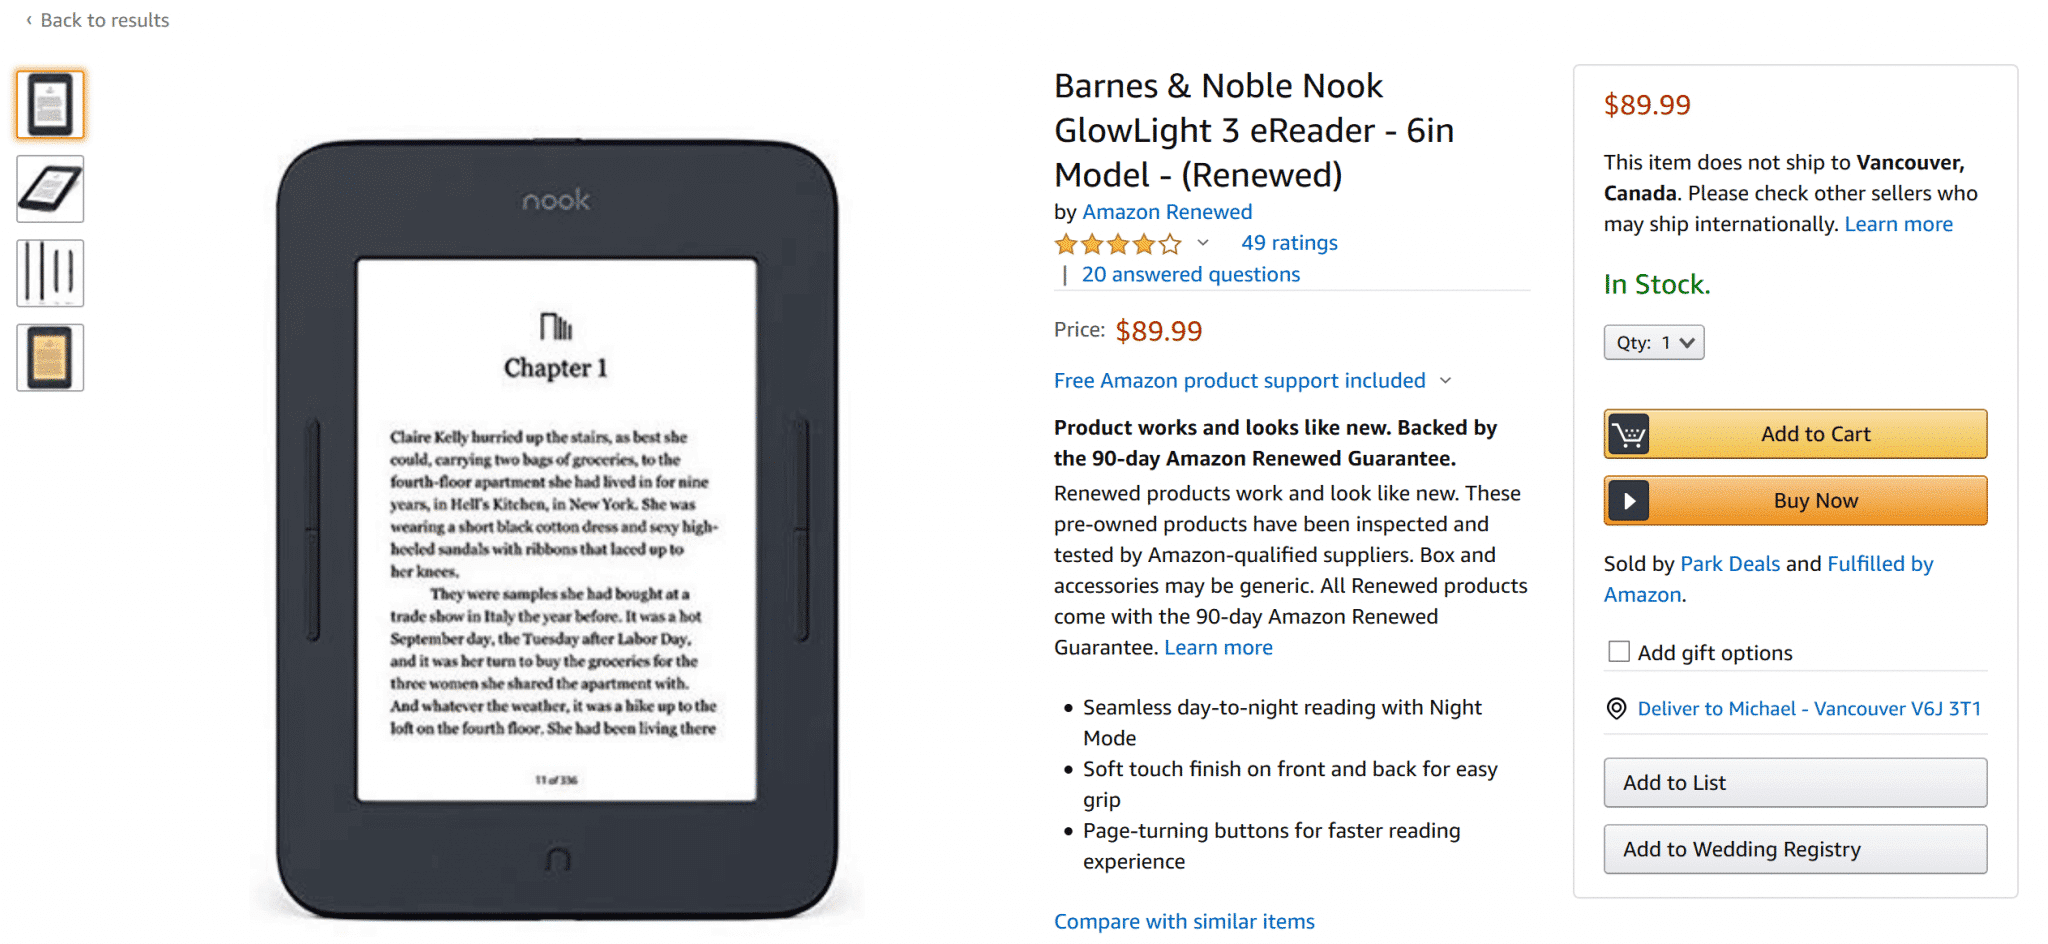Viewport: 2048px width, 944px height.
Task: Select the side-profile Nook thumbnail
Action: tap(50, 273)
